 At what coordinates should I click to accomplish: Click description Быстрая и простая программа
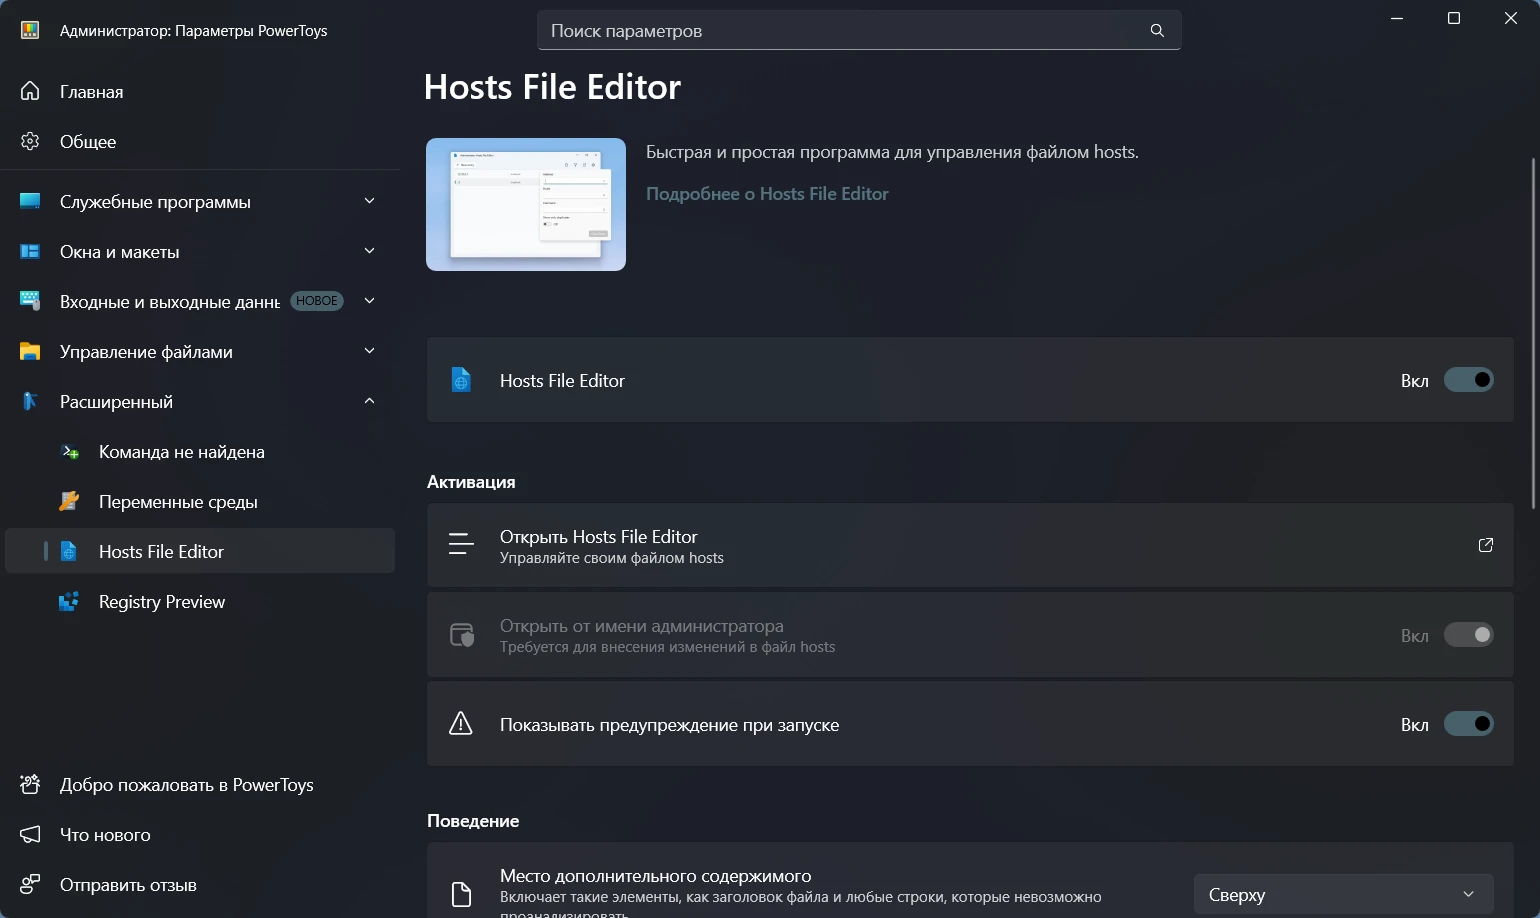pos(892,152)
